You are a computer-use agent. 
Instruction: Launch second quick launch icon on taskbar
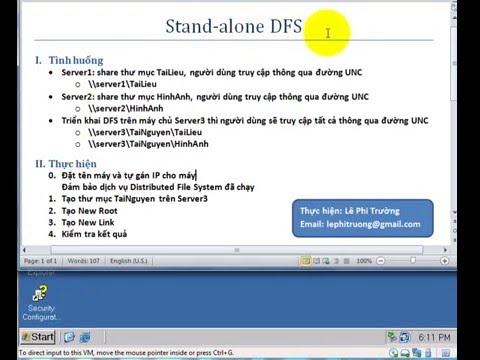(x=85, y=337)
